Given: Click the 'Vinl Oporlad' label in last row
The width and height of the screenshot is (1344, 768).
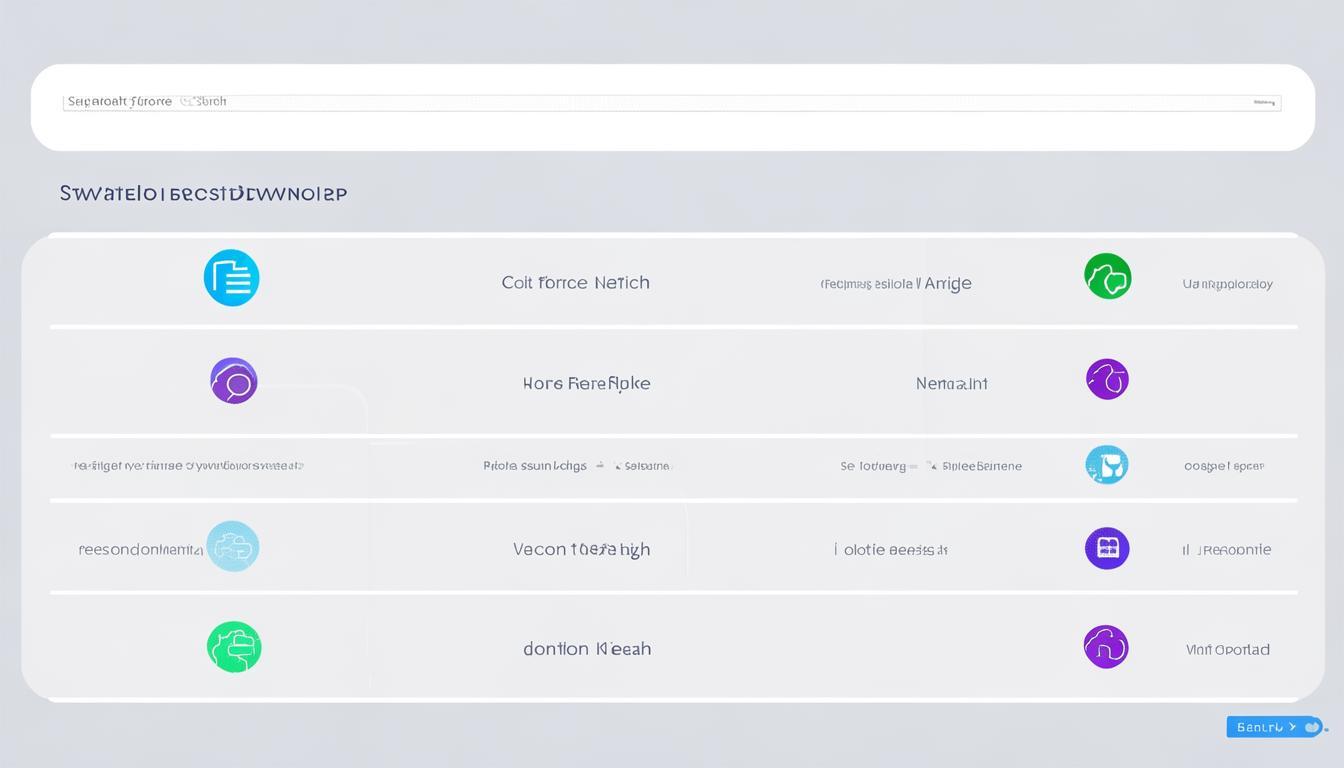Looking at the screenshot, I should [x=1227, y=650].
